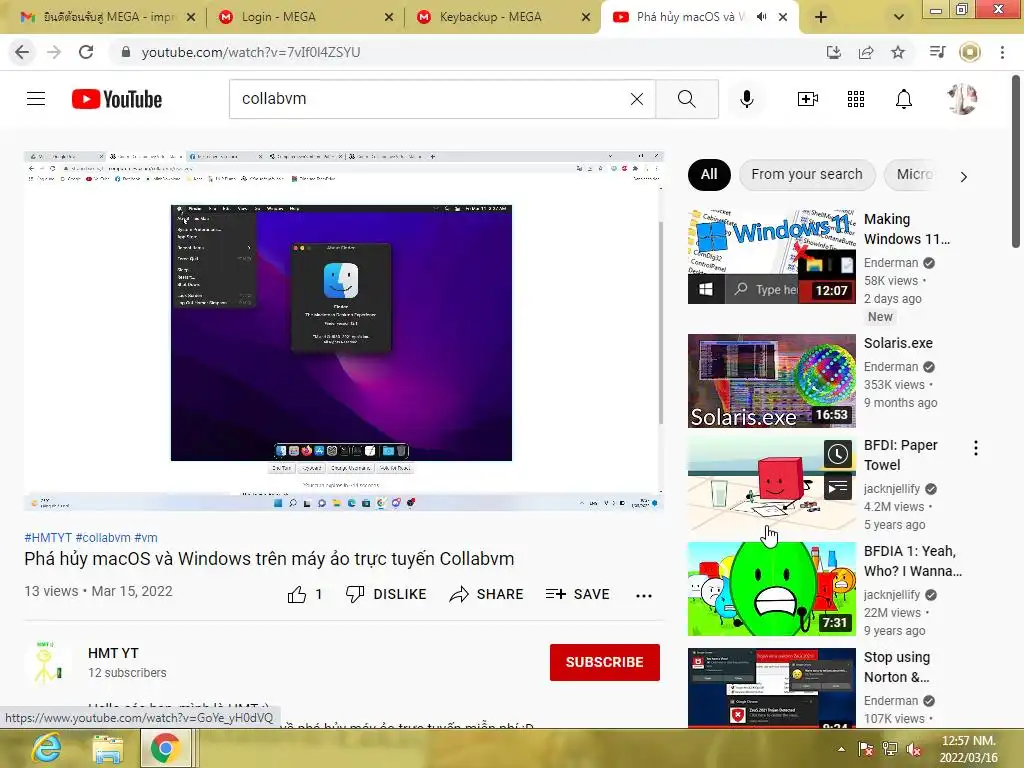Launch Internet Explorer from taskbar
The height and width of the screenshot is (768, 1024).
[x=46, y=748]
